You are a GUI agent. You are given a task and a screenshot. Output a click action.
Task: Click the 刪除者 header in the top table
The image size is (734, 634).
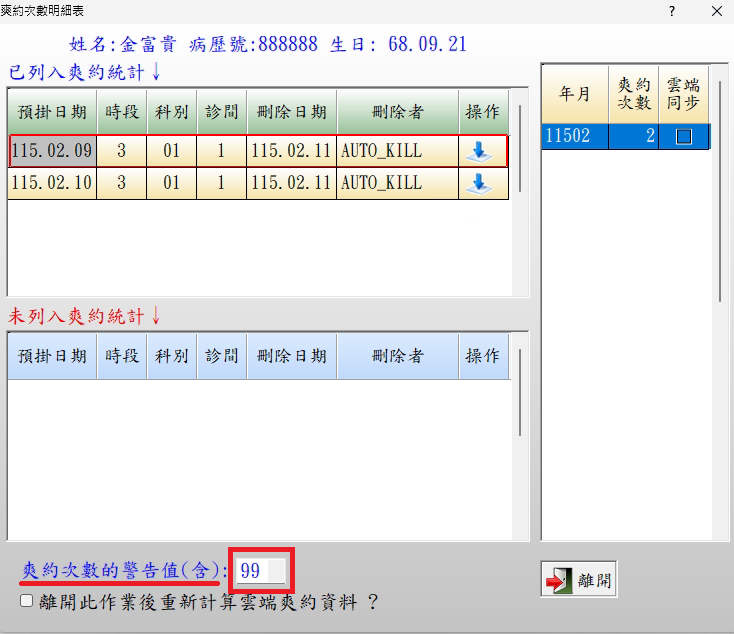point(397,111)
